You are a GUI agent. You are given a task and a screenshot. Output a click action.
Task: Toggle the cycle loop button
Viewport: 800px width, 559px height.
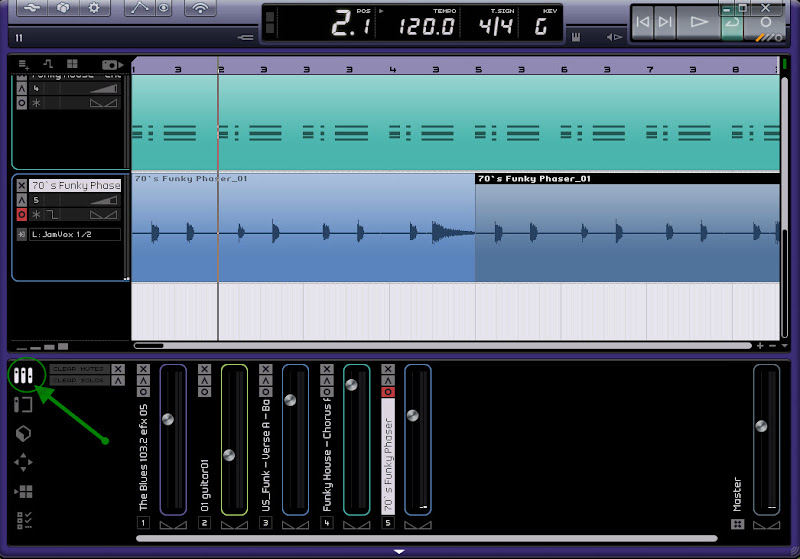[733, 22]
